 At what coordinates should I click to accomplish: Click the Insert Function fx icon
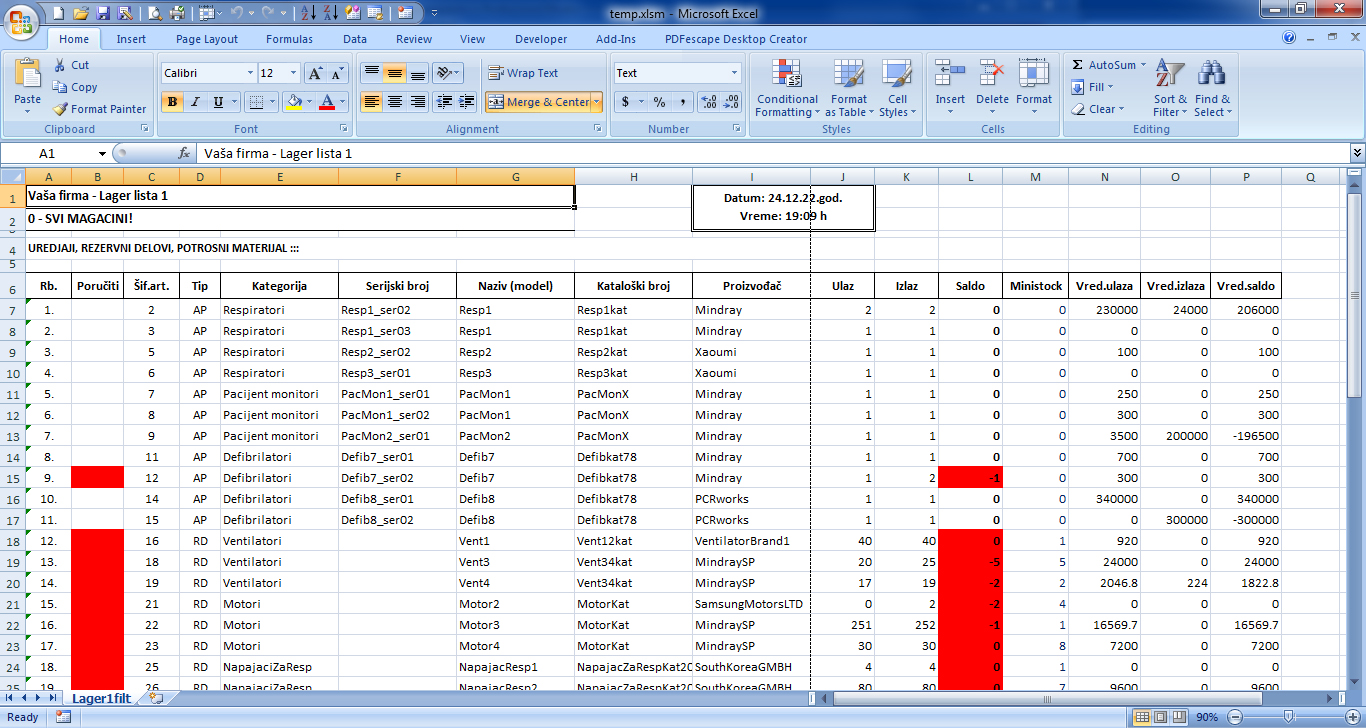[184, 154]
